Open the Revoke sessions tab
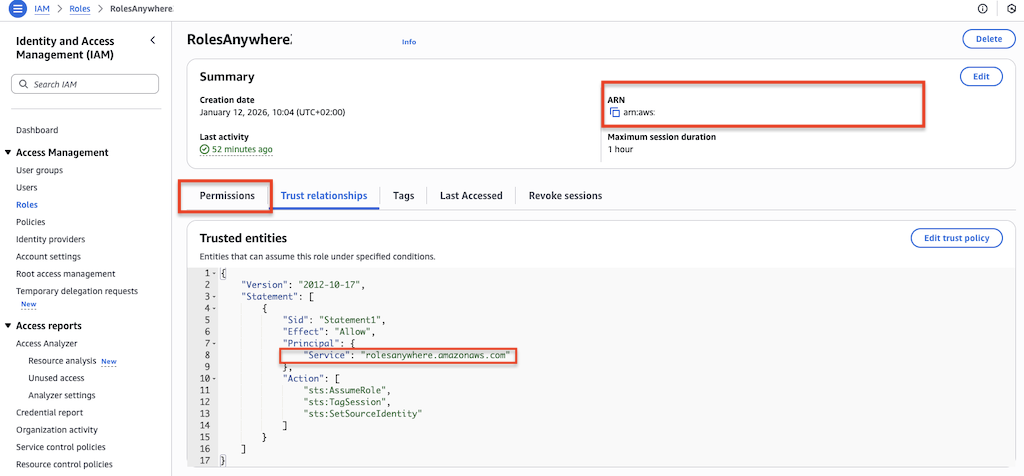The image size is (1024, 476). pyautogui.click(x=565, y=196)
